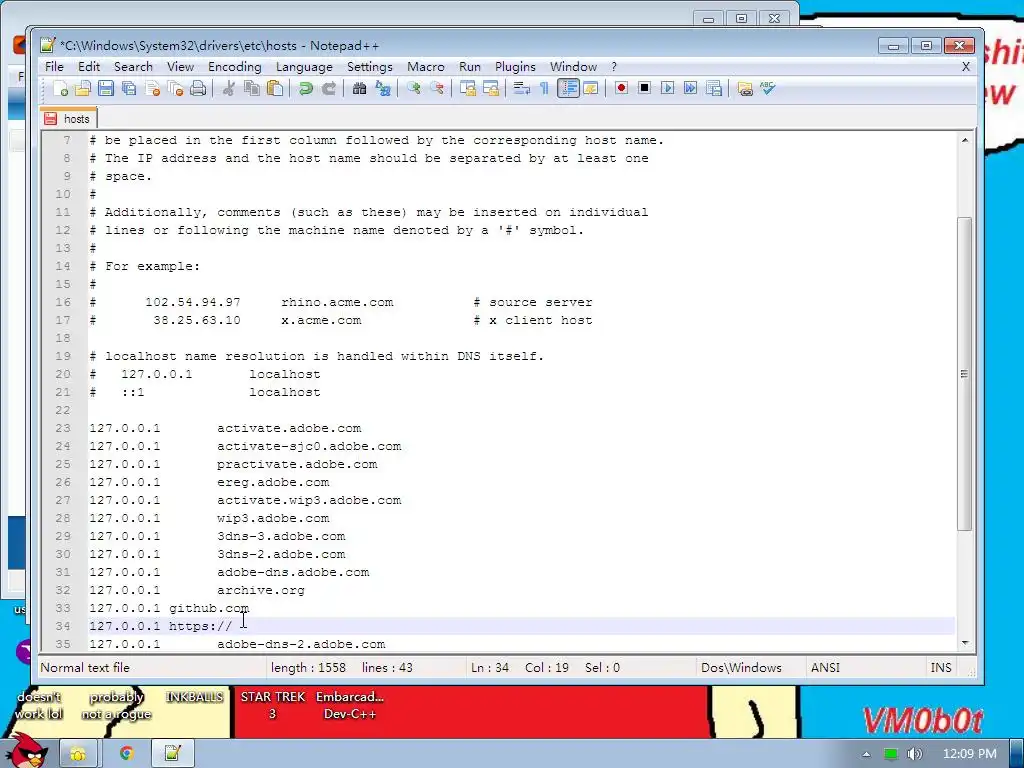The width and height of the screenshot is (1024, 768).
Task: Open the Settings menu
Action: 370,67
